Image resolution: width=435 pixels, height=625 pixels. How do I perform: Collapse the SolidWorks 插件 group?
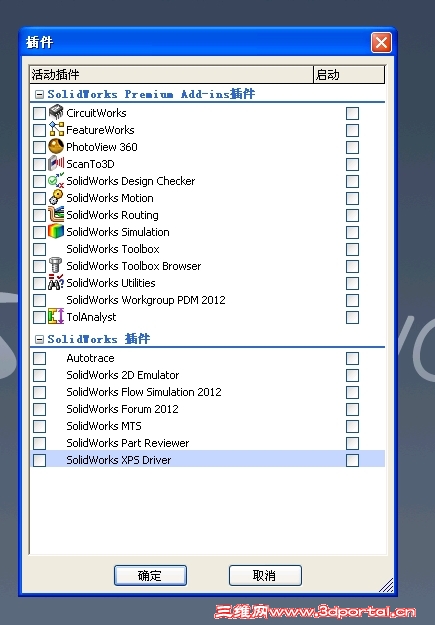coord(39,339)
